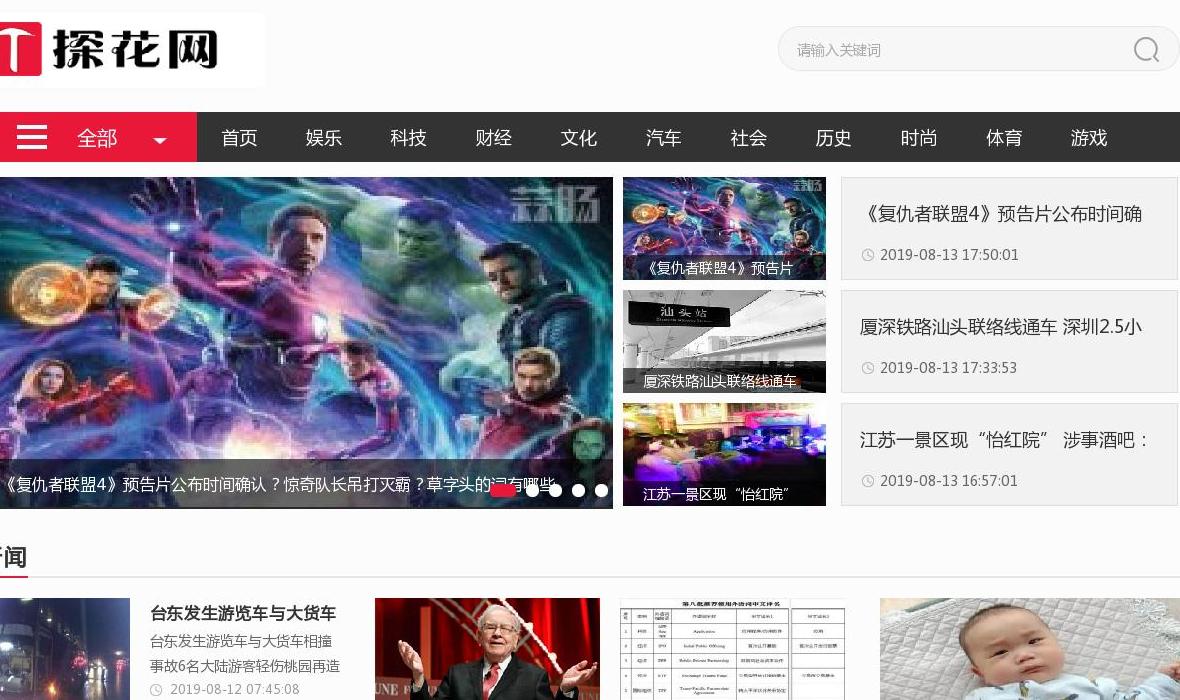The width and height of the screenshot is (1180, 700).
Task: Click the clock icon beside 07:45:08
Action: coord(156,689)
